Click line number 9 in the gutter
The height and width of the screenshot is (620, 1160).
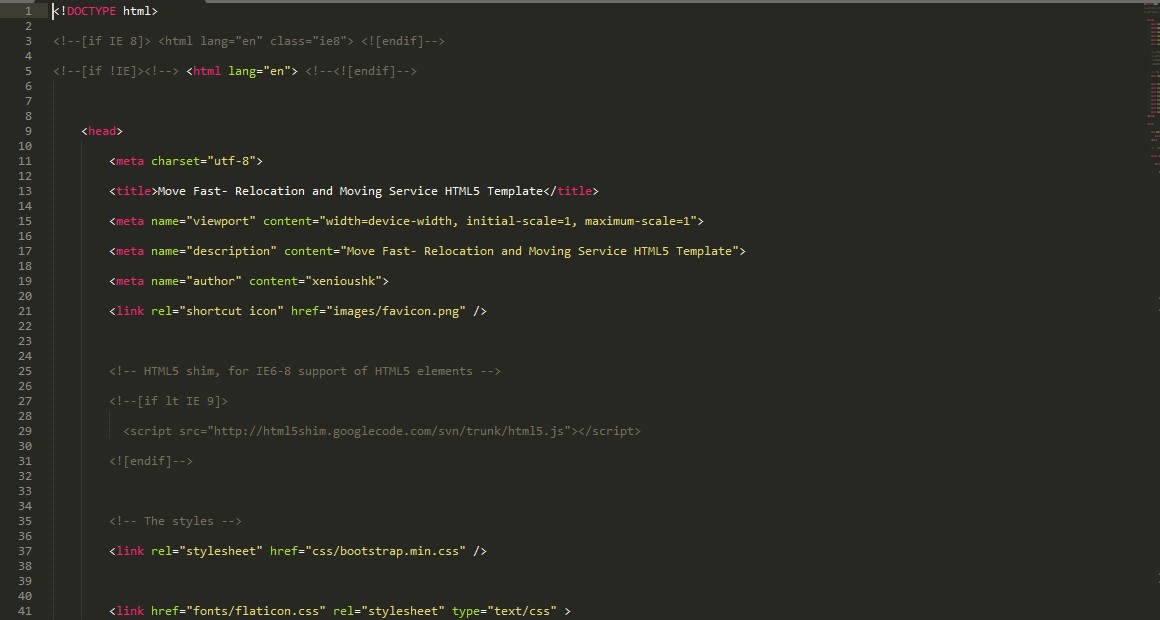click(x=28, y=131)
